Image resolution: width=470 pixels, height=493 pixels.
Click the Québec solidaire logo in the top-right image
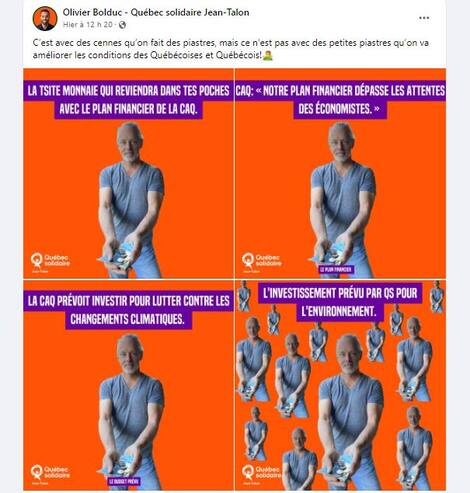pos(262,262)
